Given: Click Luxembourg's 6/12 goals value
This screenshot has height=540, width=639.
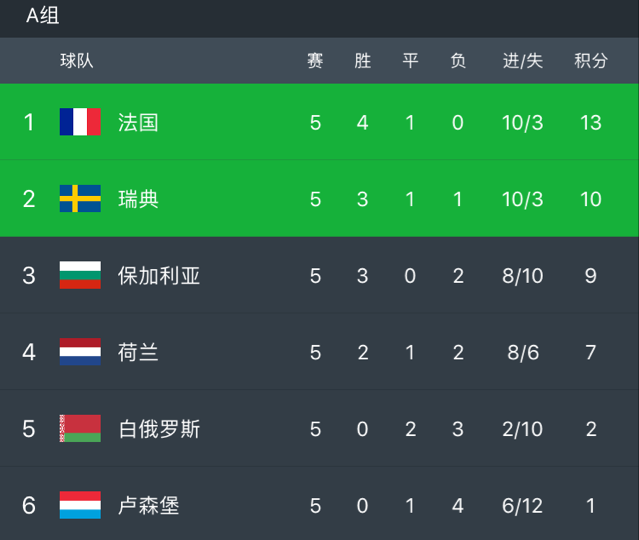Looking at the screenshot, I should tap(522, 505).
